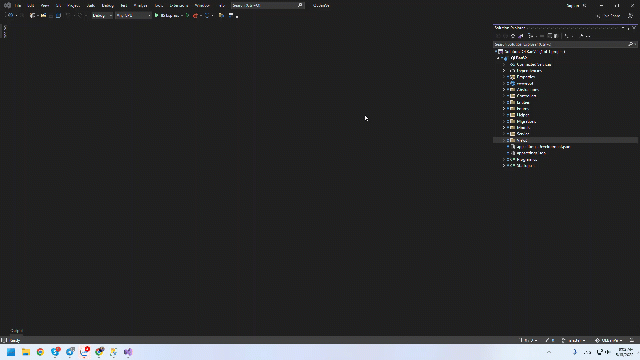Expand the Controllers folder
Image resolution: width=640 pixels, height=360 pixels.
coord(504,96)
